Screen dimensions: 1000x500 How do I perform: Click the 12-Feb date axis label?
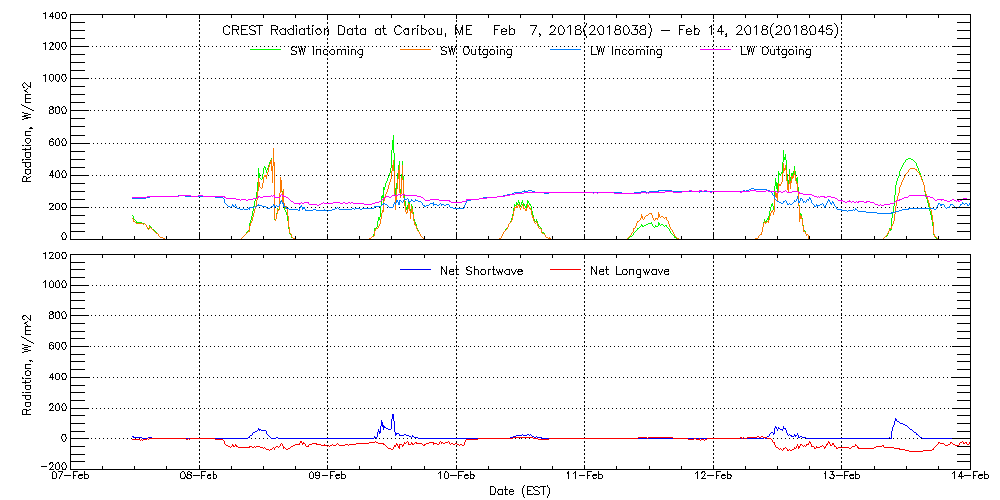point(713,476)
